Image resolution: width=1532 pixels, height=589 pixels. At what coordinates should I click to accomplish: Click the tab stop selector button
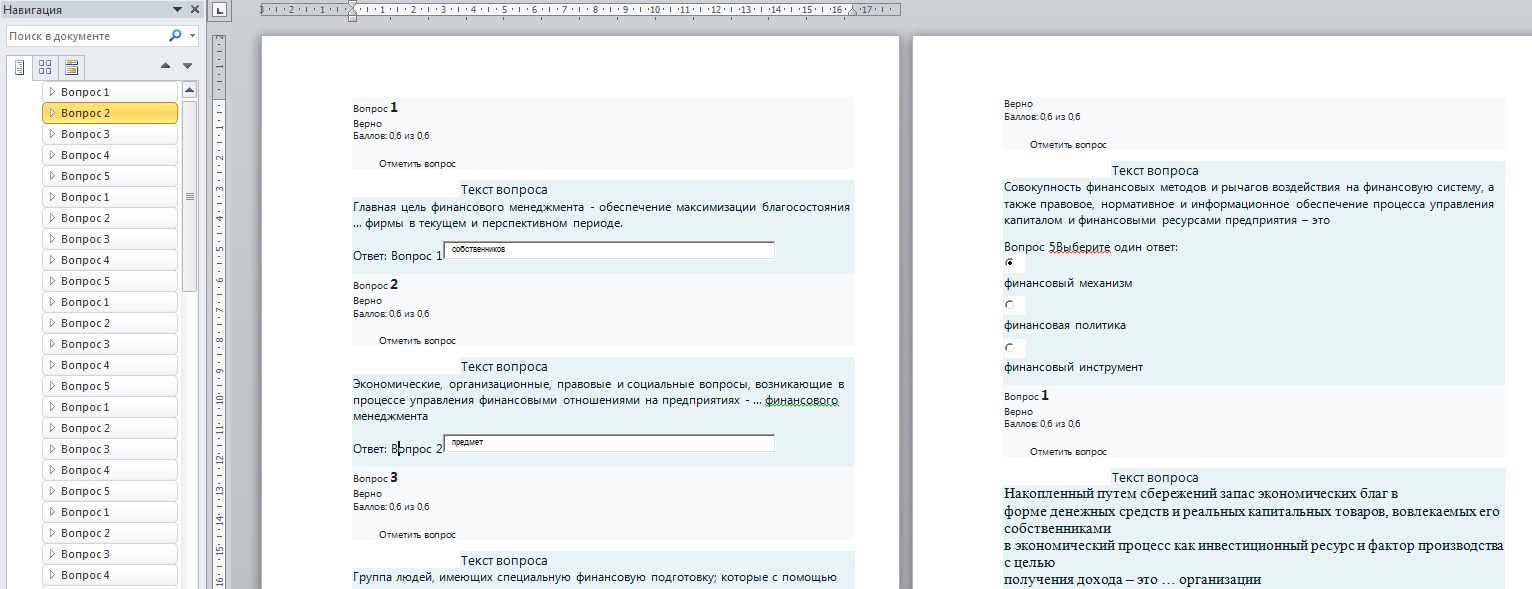click(221, 11)
